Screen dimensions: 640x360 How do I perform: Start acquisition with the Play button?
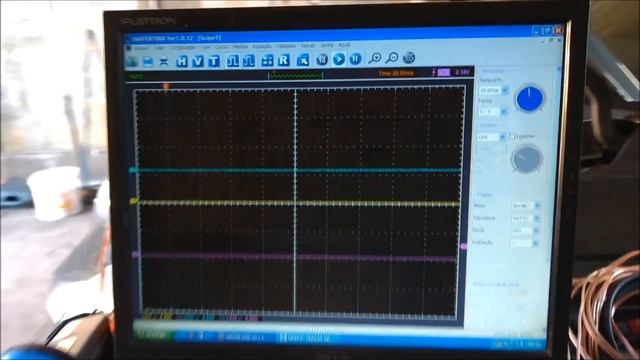point(338,59)
